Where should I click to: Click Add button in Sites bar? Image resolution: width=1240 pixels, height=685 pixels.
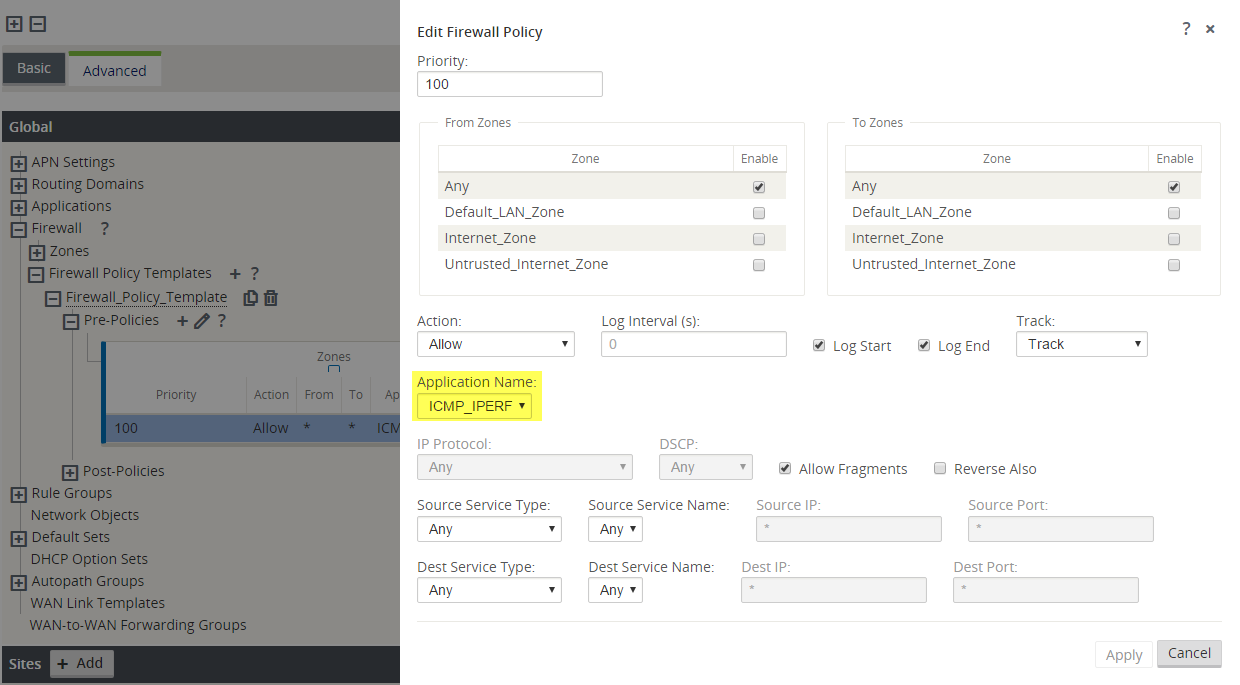[82, 663]
